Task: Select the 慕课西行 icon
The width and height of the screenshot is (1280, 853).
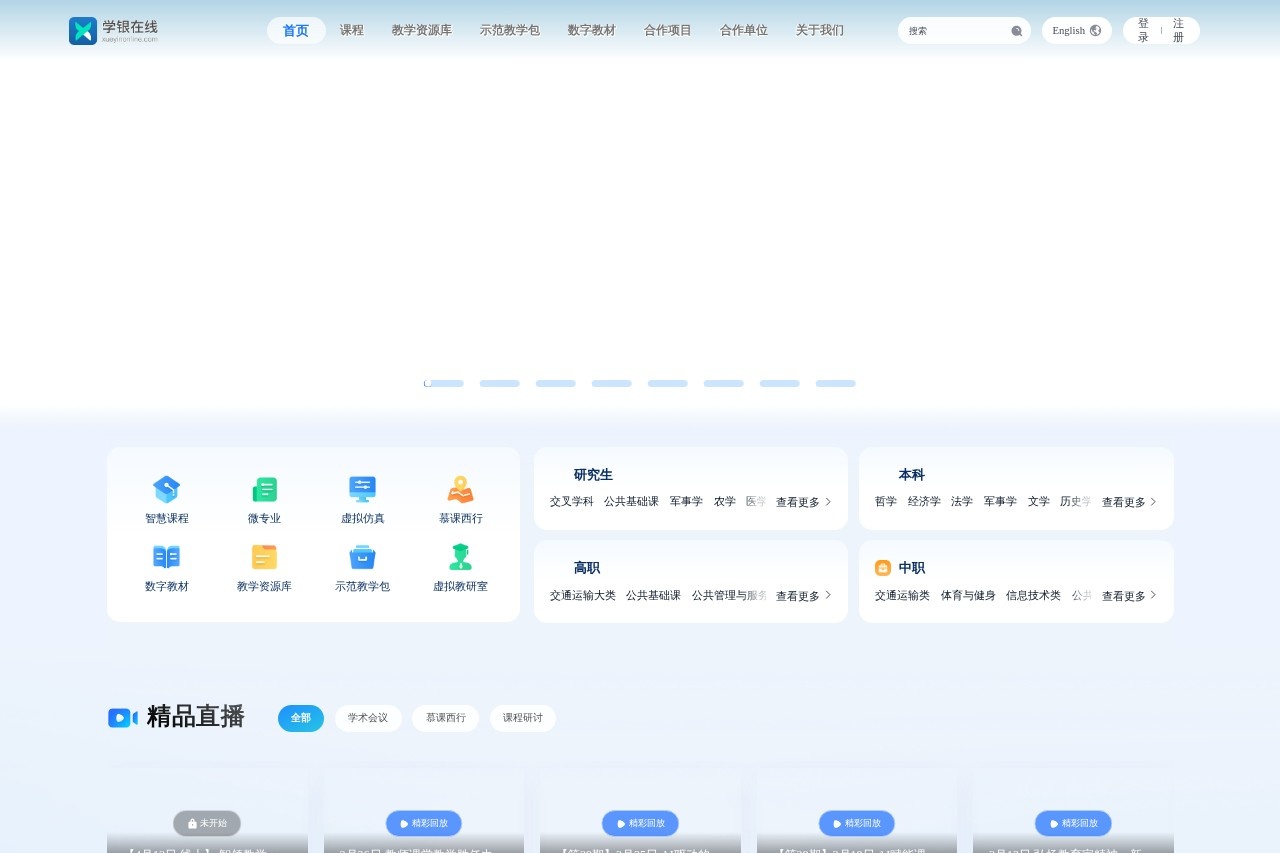Action: click(x=460, y=489)
